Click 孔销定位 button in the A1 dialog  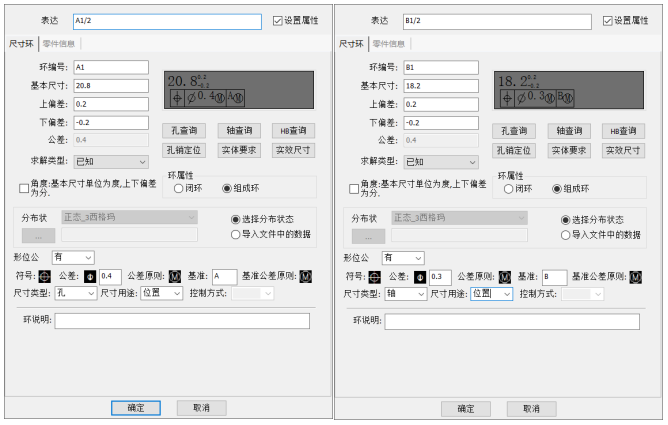(x=185, y=150)
